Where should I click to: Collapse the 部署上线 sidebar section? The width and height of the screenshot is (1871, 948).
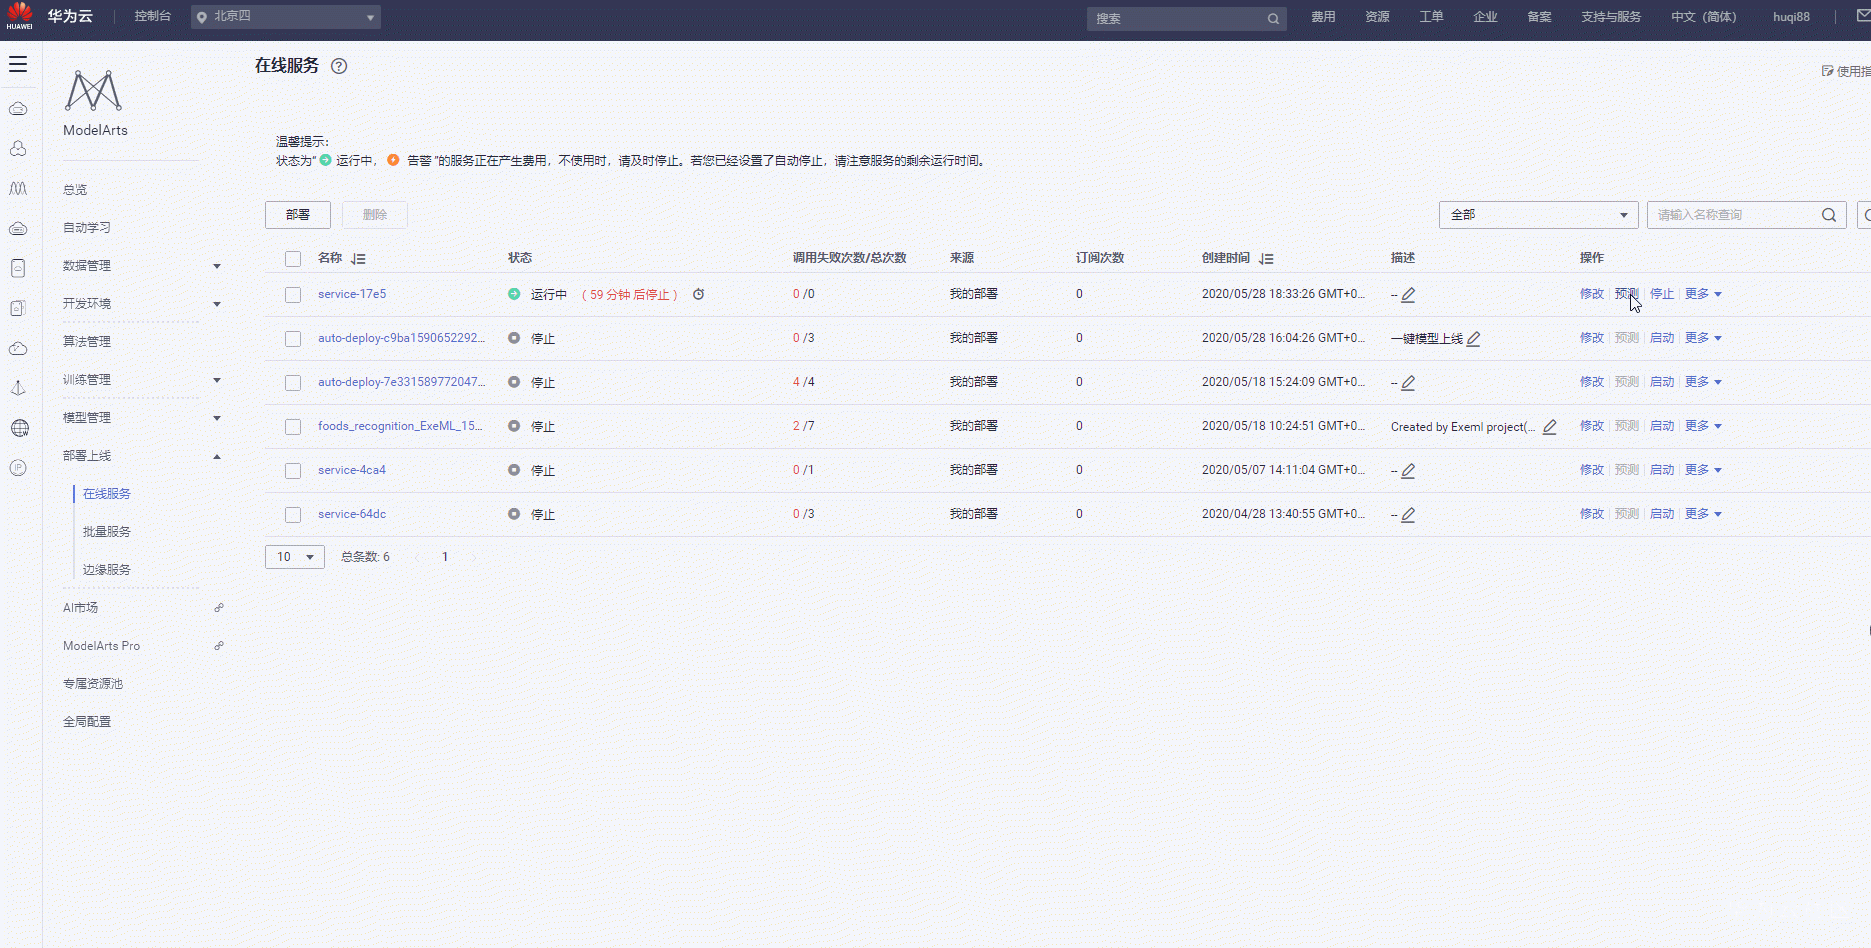pos(216,456)
